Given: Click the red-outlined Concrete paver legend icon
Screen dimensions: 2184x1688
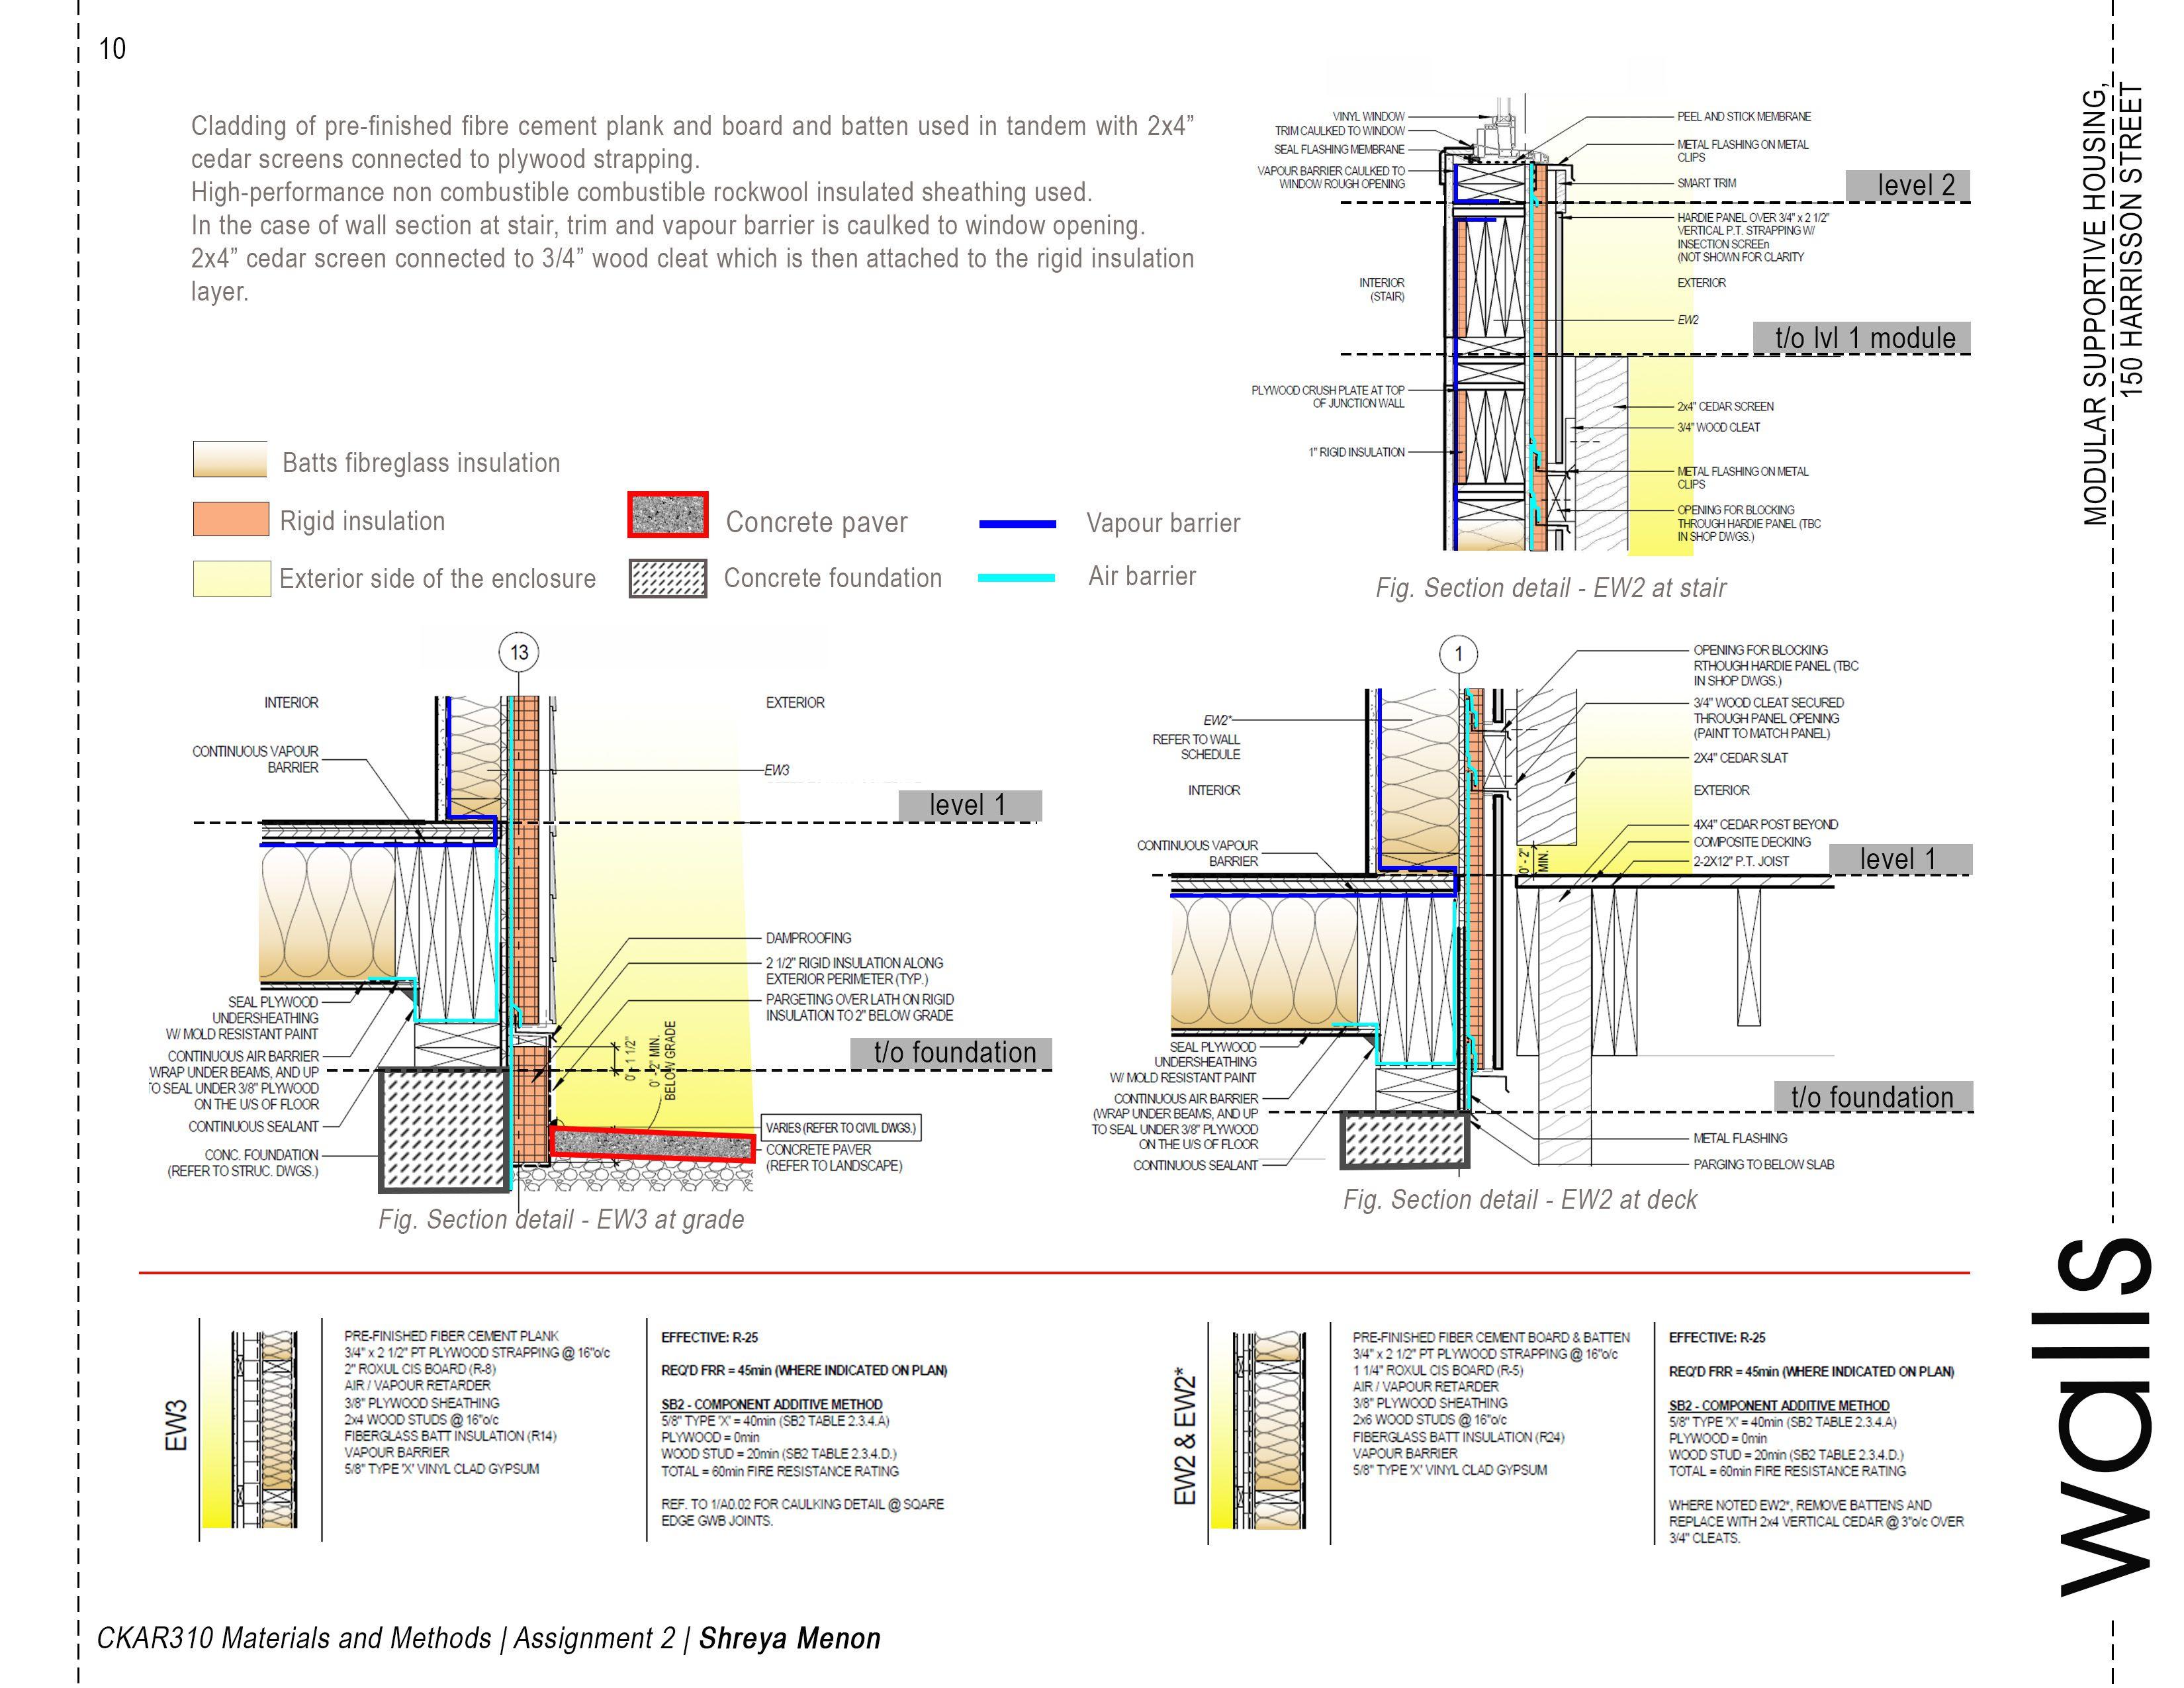Looking at the screenshot, I should pyautogui.click(x=668, y=515).
